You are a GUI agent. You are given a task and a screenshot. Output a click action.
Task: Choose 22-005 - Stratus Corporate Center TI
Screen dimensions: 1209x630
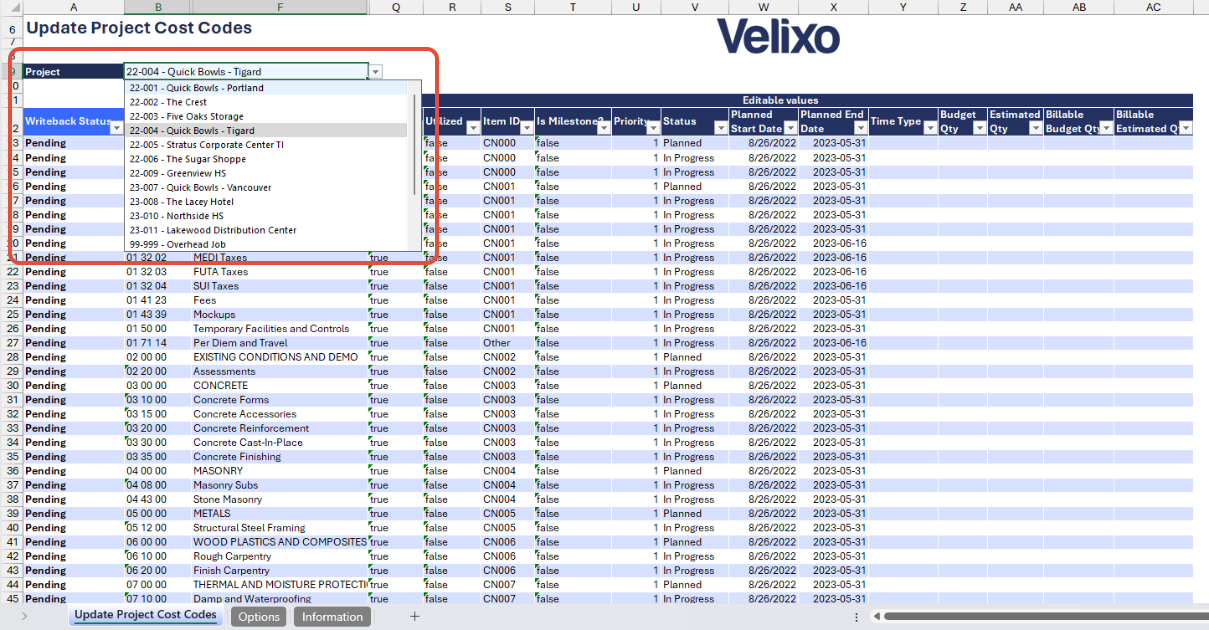(267, 144)
